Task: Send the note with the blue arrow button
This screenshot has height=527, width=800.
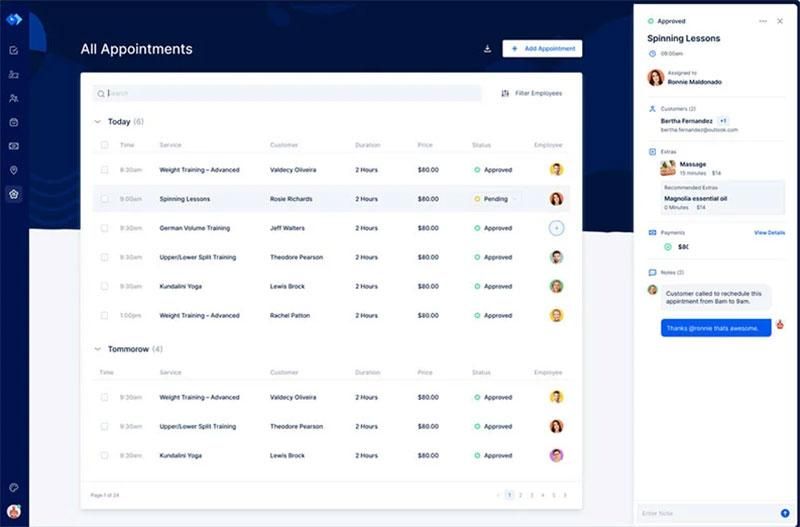Action: tap(785, 513)
